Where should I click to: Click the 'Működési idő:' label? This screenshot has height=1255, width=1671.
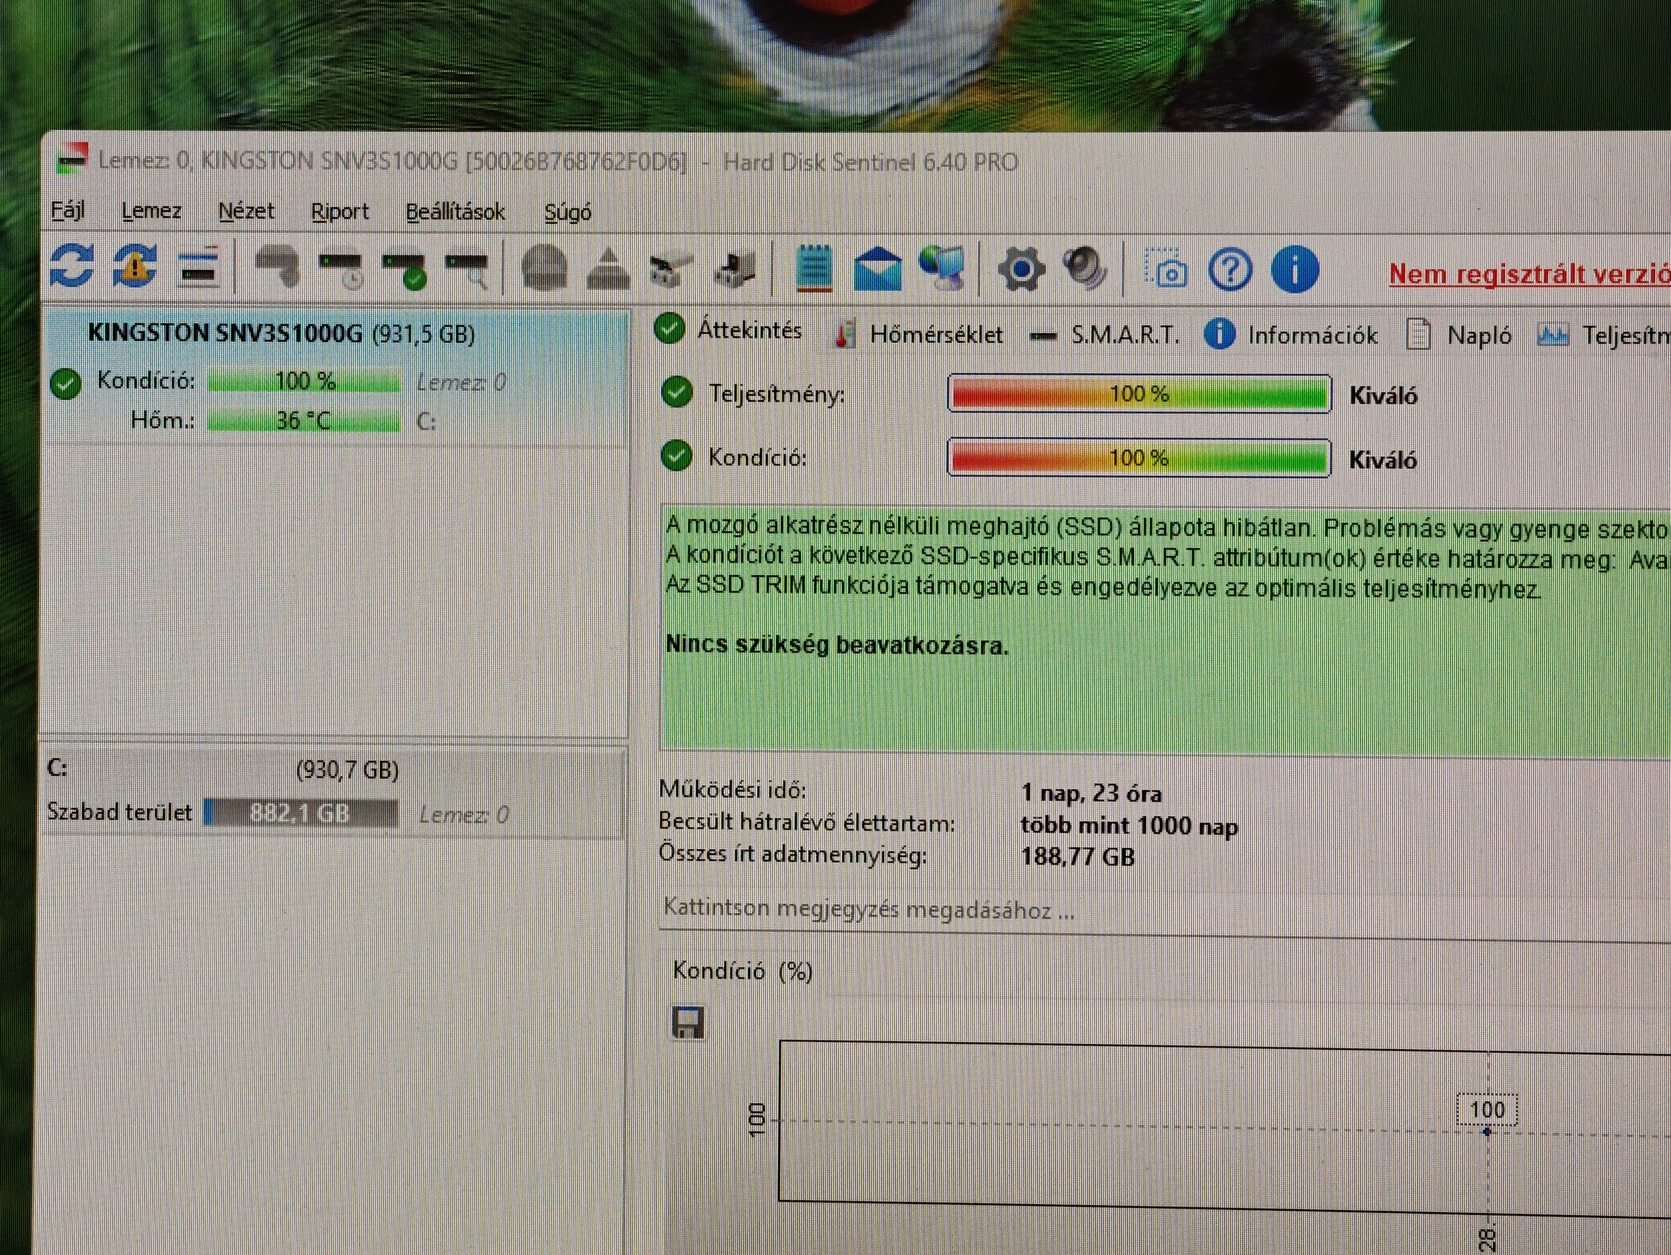point(732,789)
